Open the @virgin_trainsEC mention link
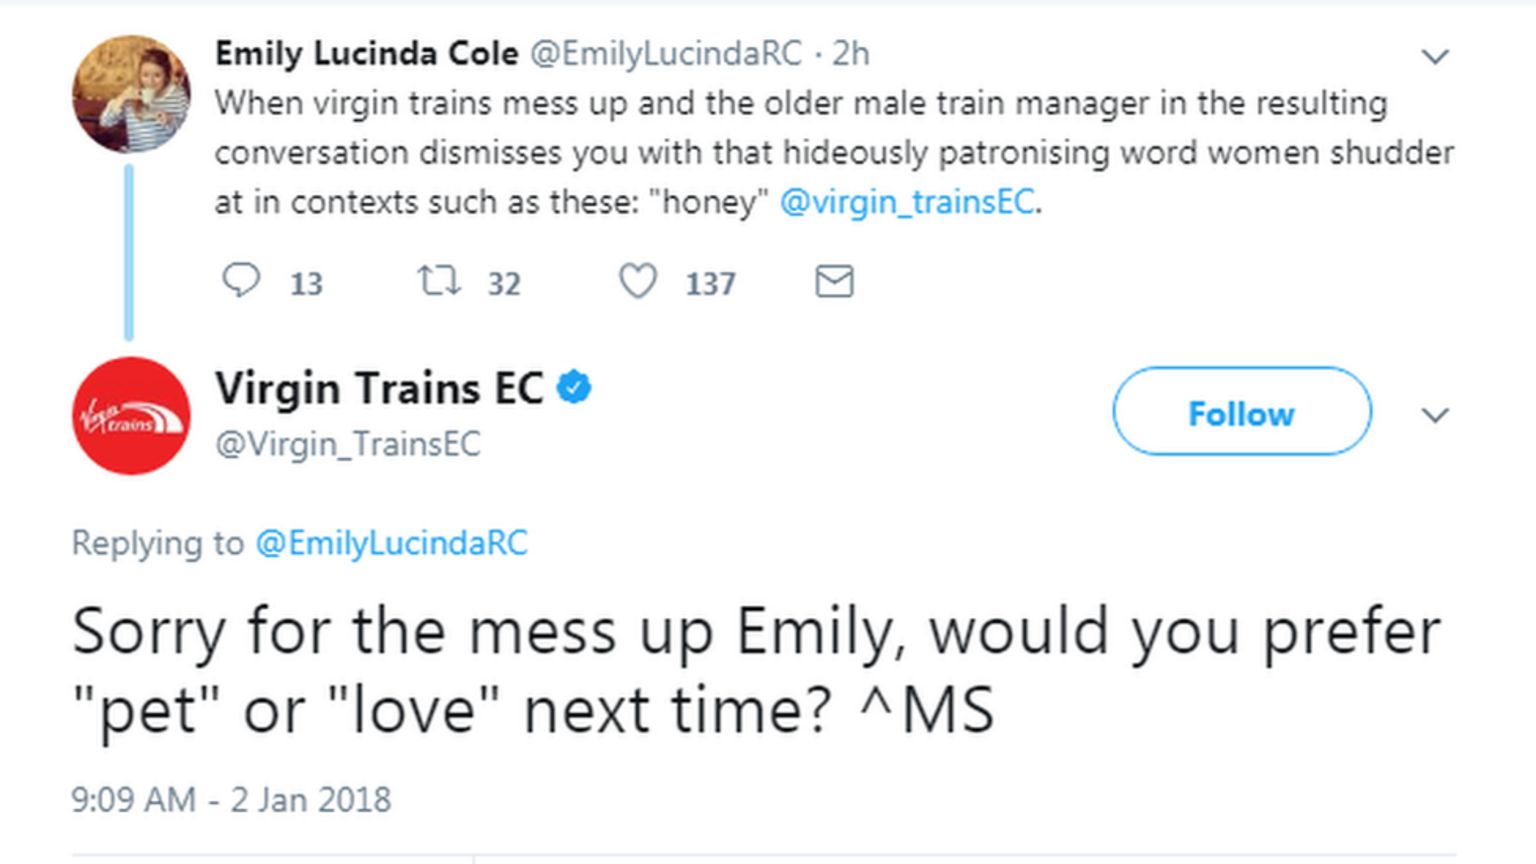Screen dimensions: 1536x864 [907, 202]
